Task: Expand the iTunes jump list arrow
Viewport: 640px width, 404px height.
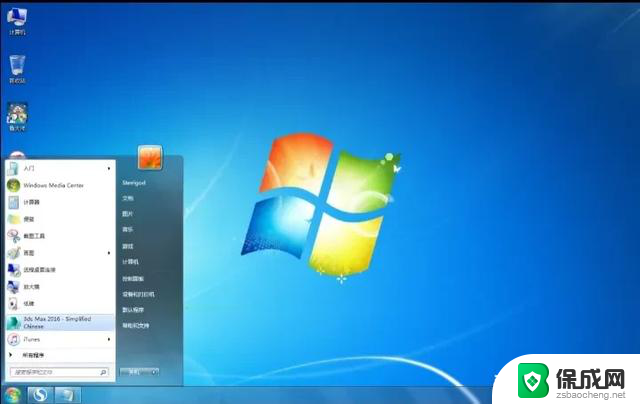Action: click(x=109, y=340)
